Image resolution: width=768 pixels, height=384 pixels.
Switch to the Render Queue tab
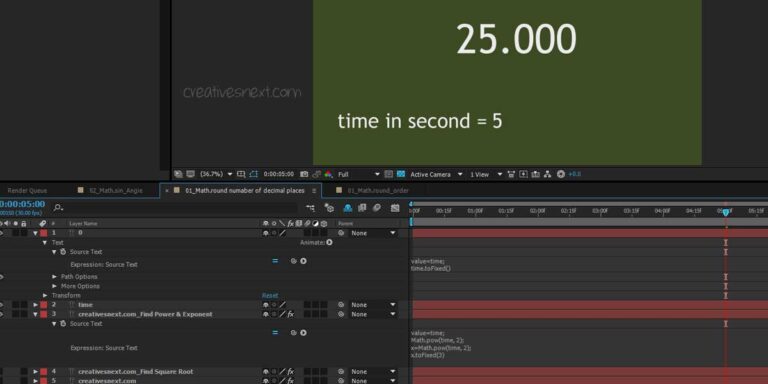tap(27, 191)
